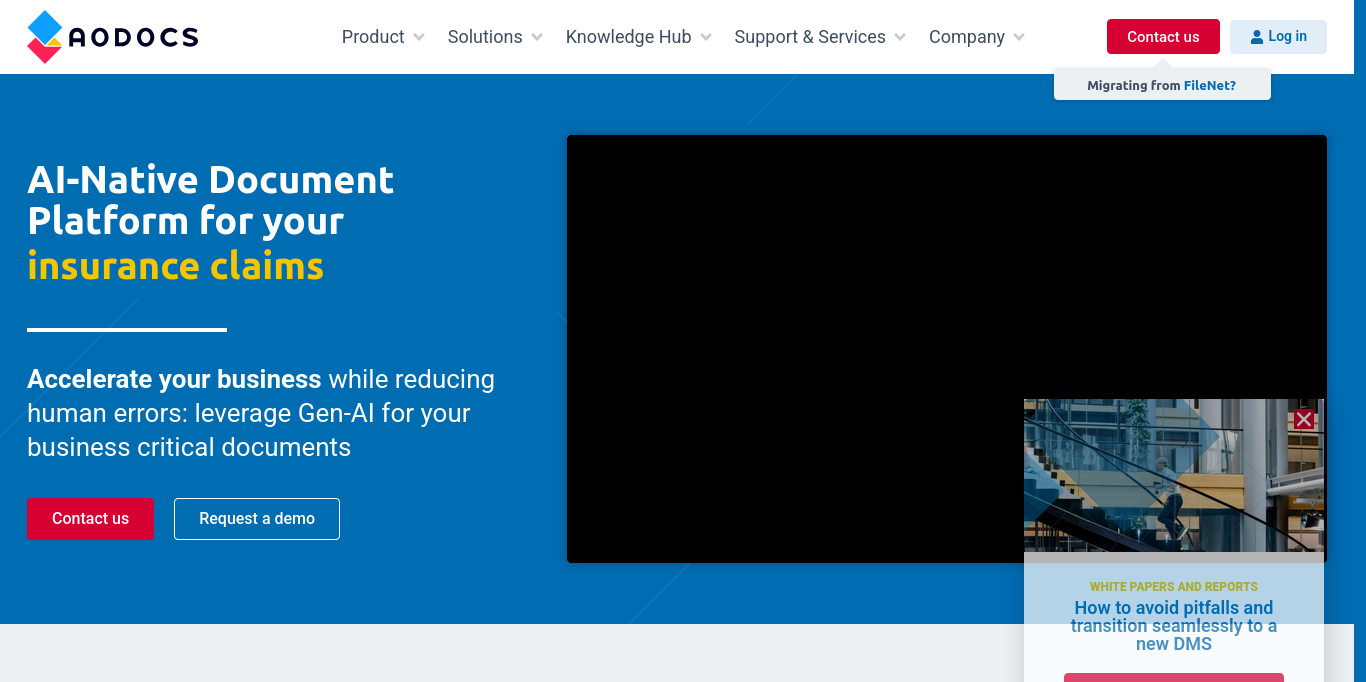Expand the Knowledge Hub dropdown chevron
The image size is (1366, 682).
click(706, 37)
